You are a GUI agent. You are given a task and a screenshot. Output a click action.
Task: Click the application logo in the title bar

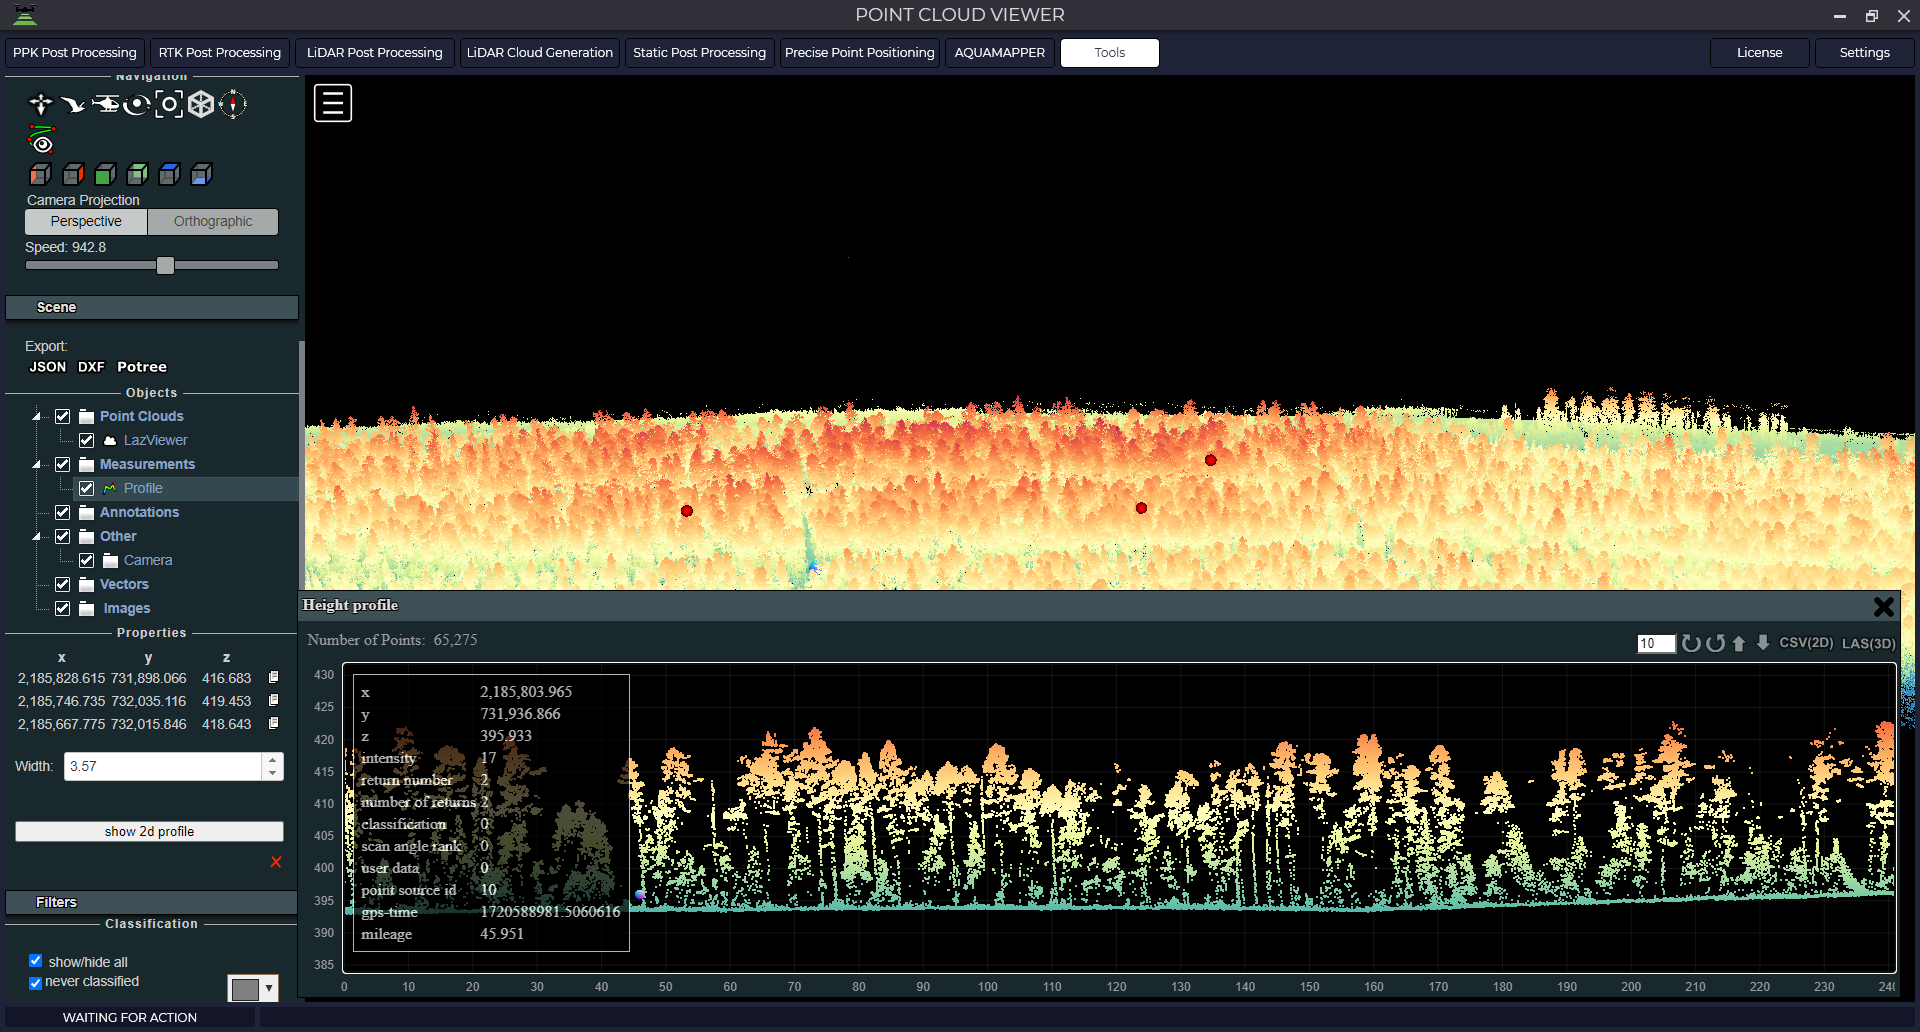click(25, 15)
